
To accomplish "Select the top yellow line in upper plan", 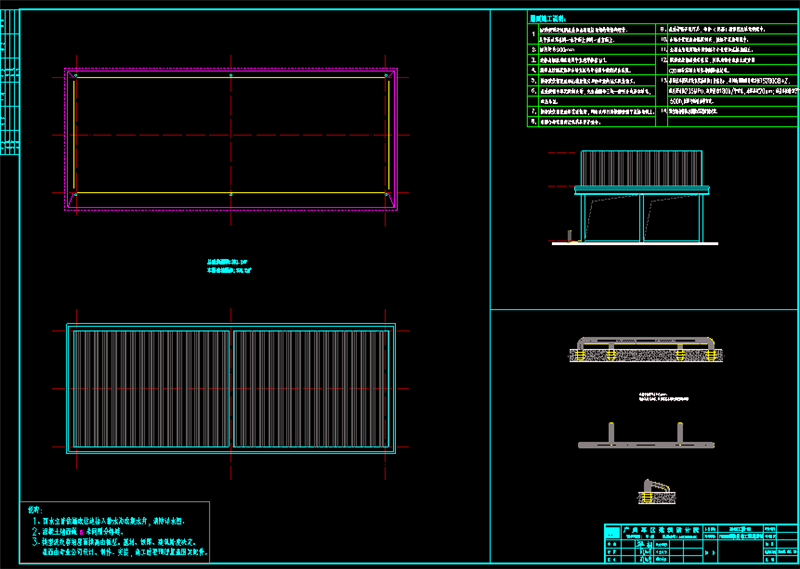I will [231, 77].
